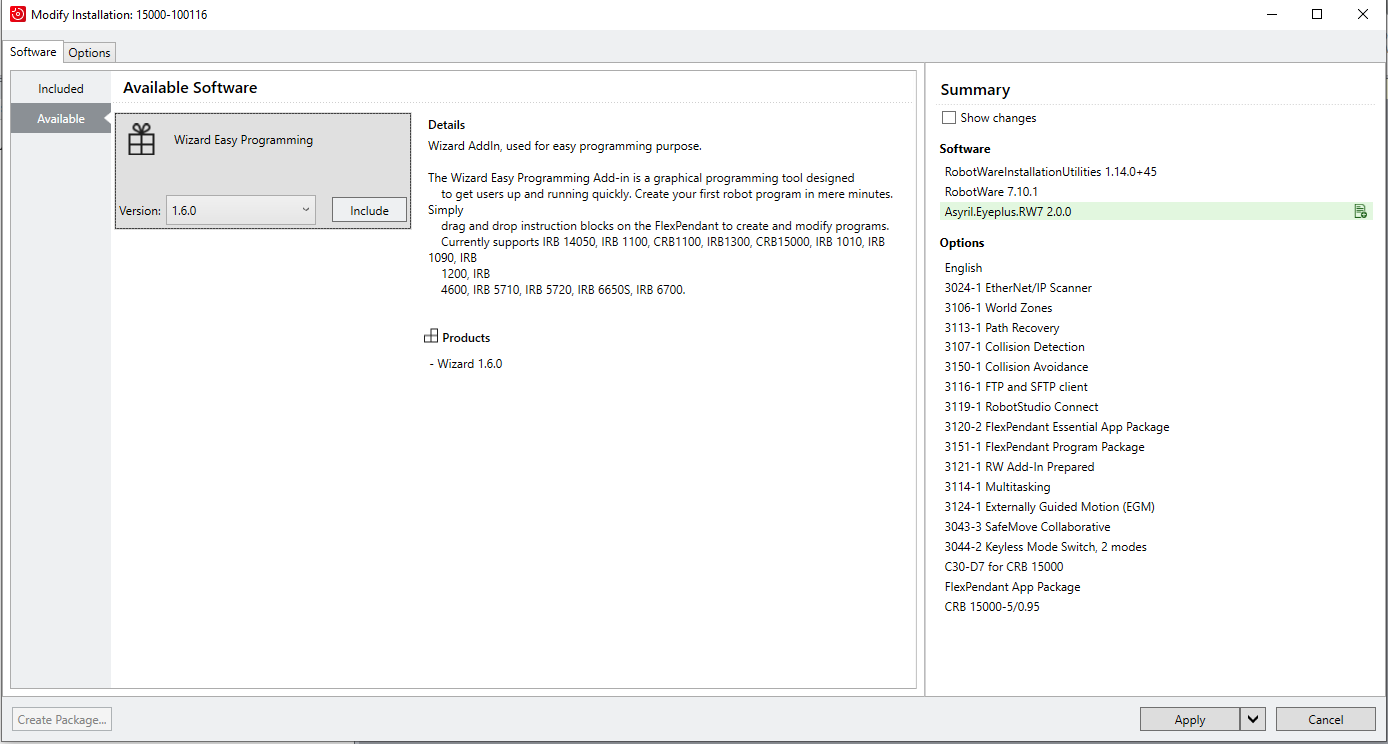Click 3119-1 RobotStudio Connect option
The image size is (1388, 744).
(x=1022, y=407)
